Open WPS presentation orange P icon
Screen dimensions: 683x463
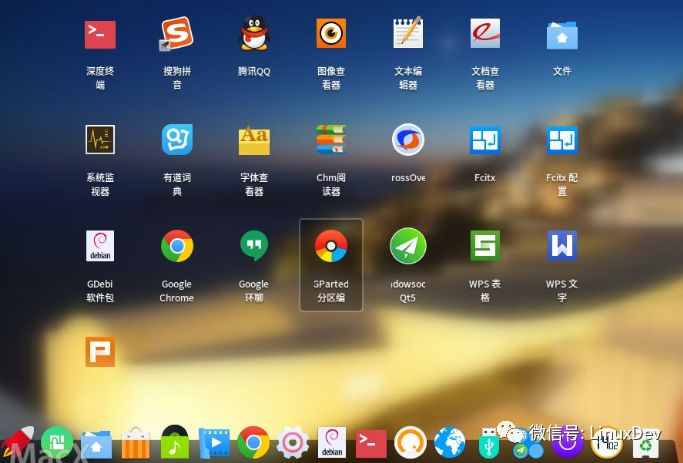click(x=100, y=351)
